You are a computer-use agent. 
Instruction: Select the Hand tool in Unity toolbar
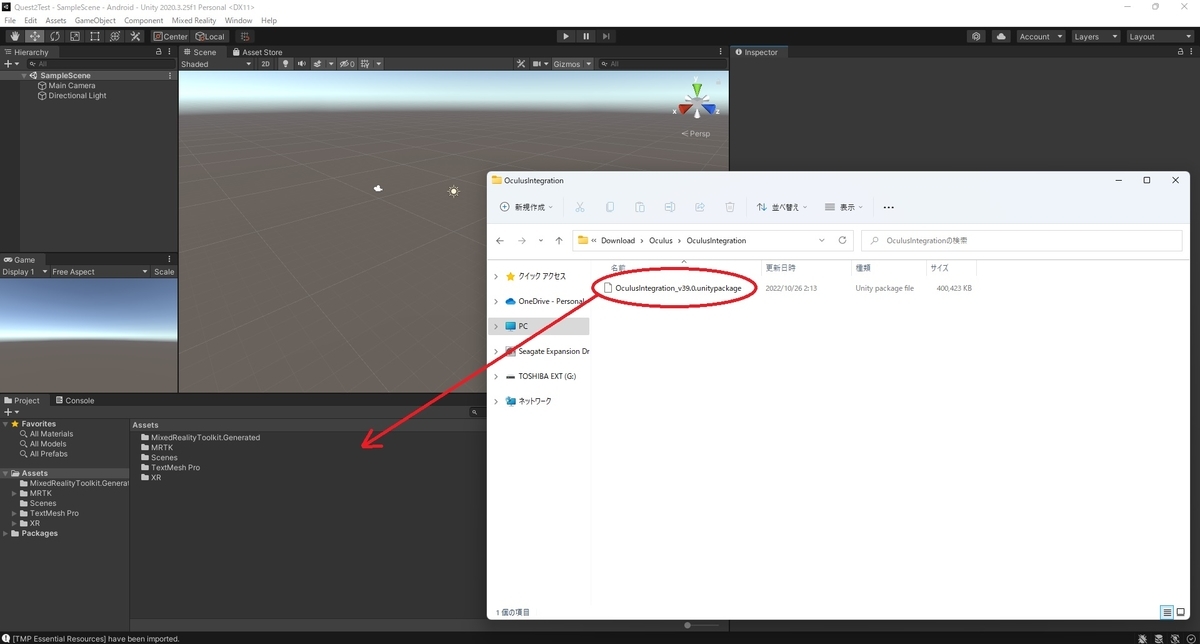point(14,36)
